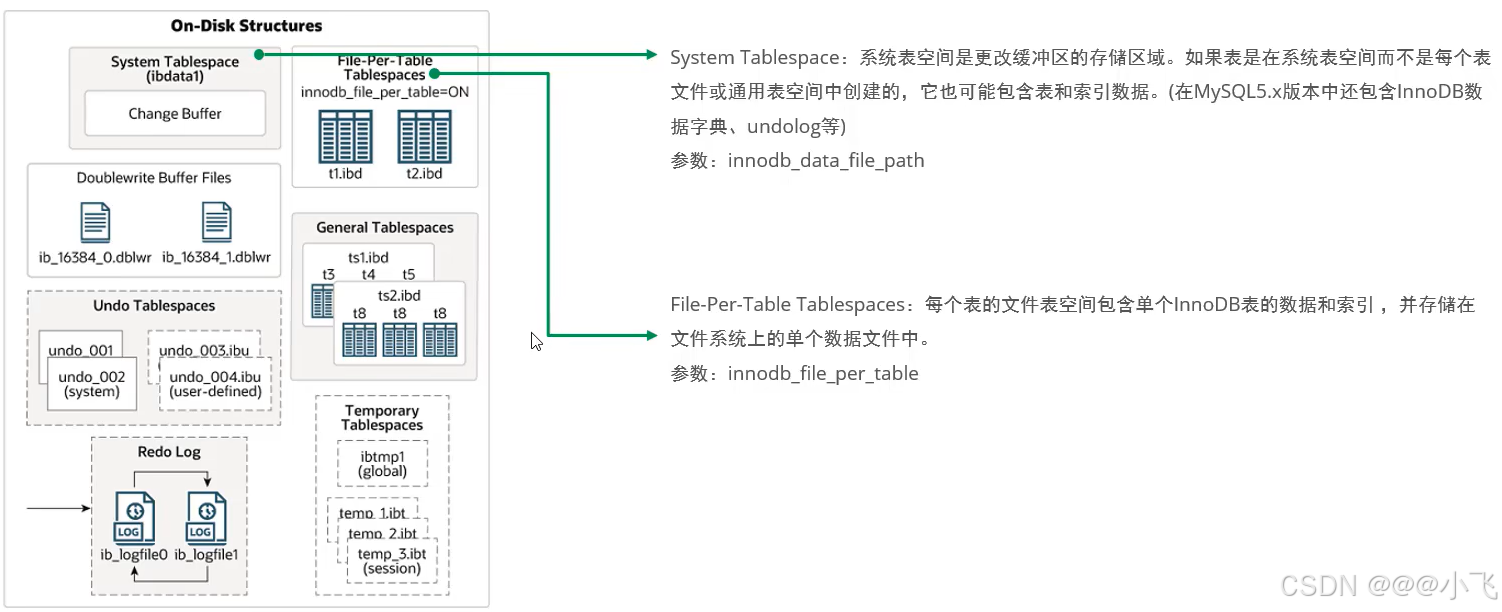Click the t1.ibd table icon

[x=345, y=137]
